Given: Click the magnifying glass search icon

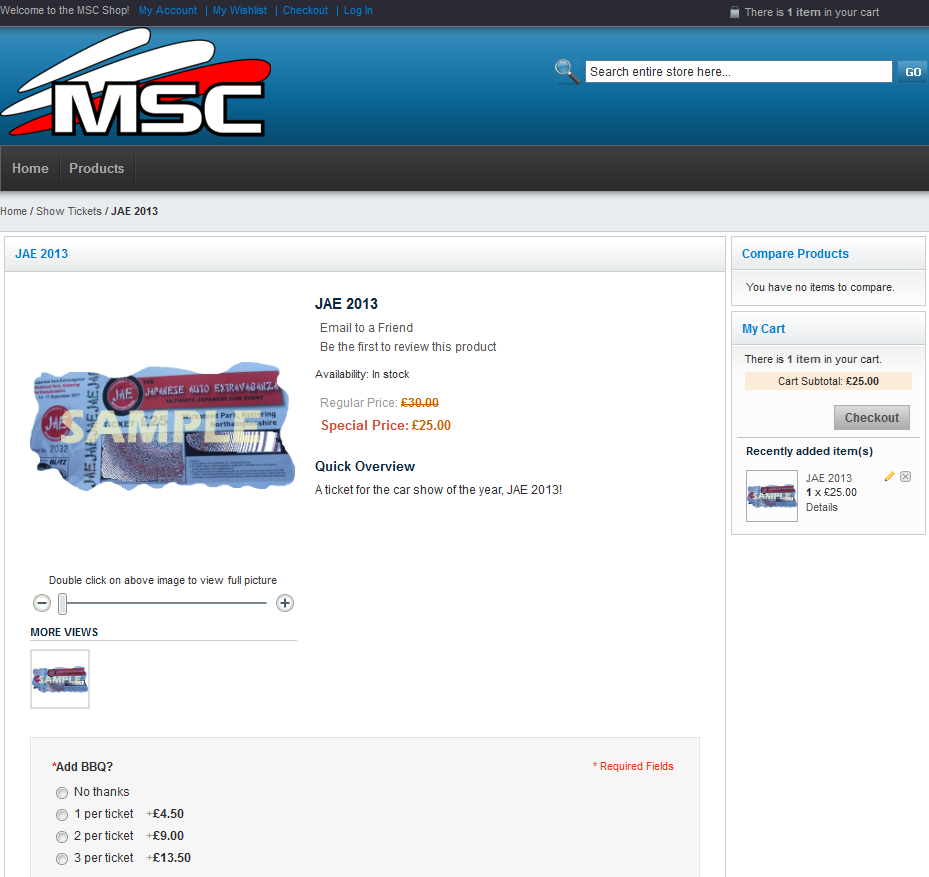Looking at the screenshot, I should [x=567, y=72].
